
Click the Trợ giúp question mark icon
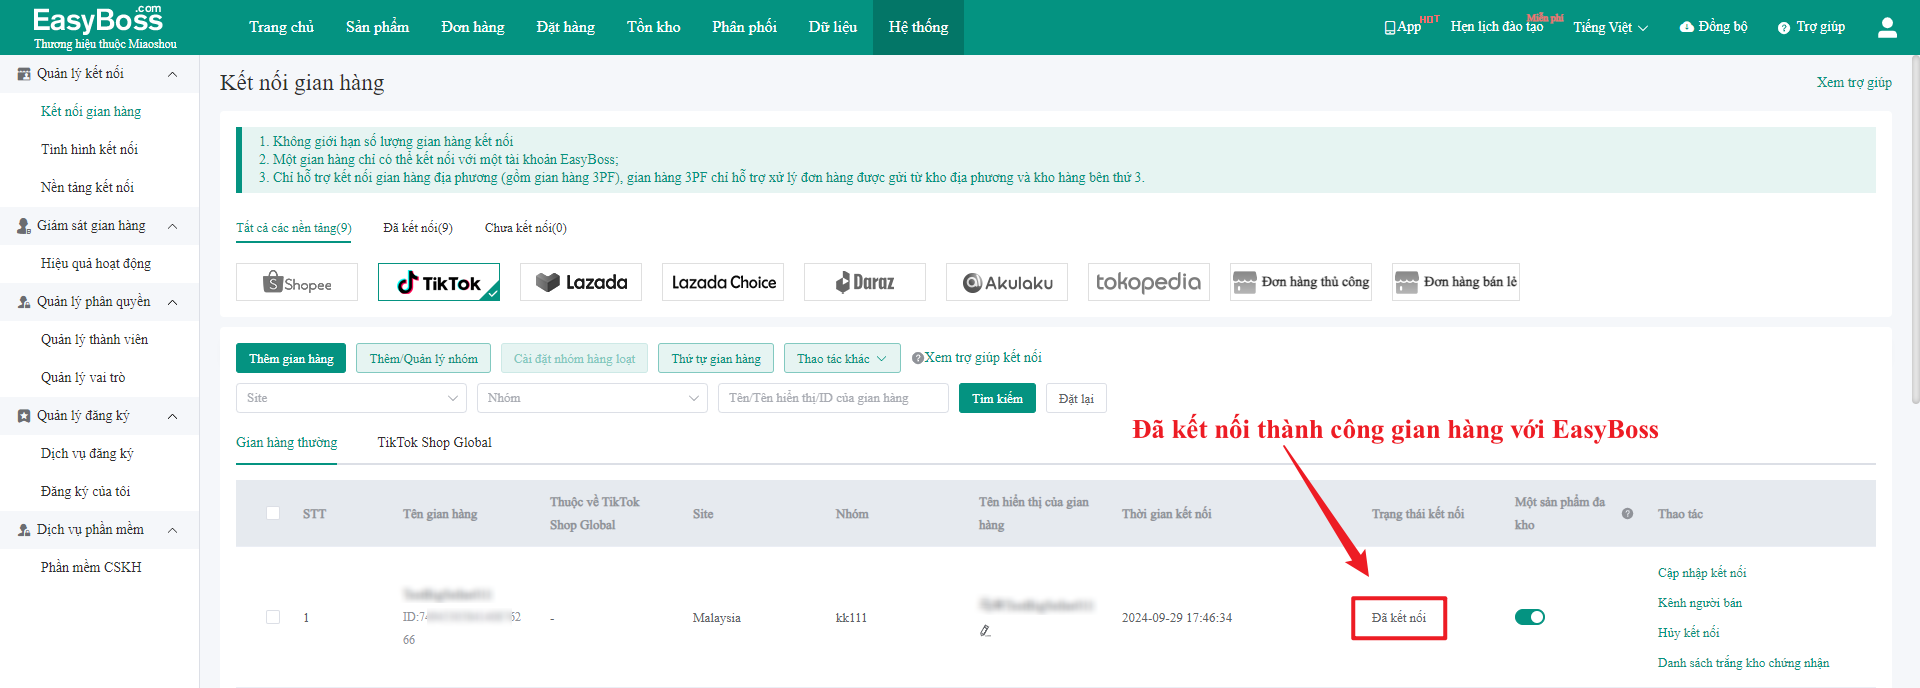pos(1784,28)
